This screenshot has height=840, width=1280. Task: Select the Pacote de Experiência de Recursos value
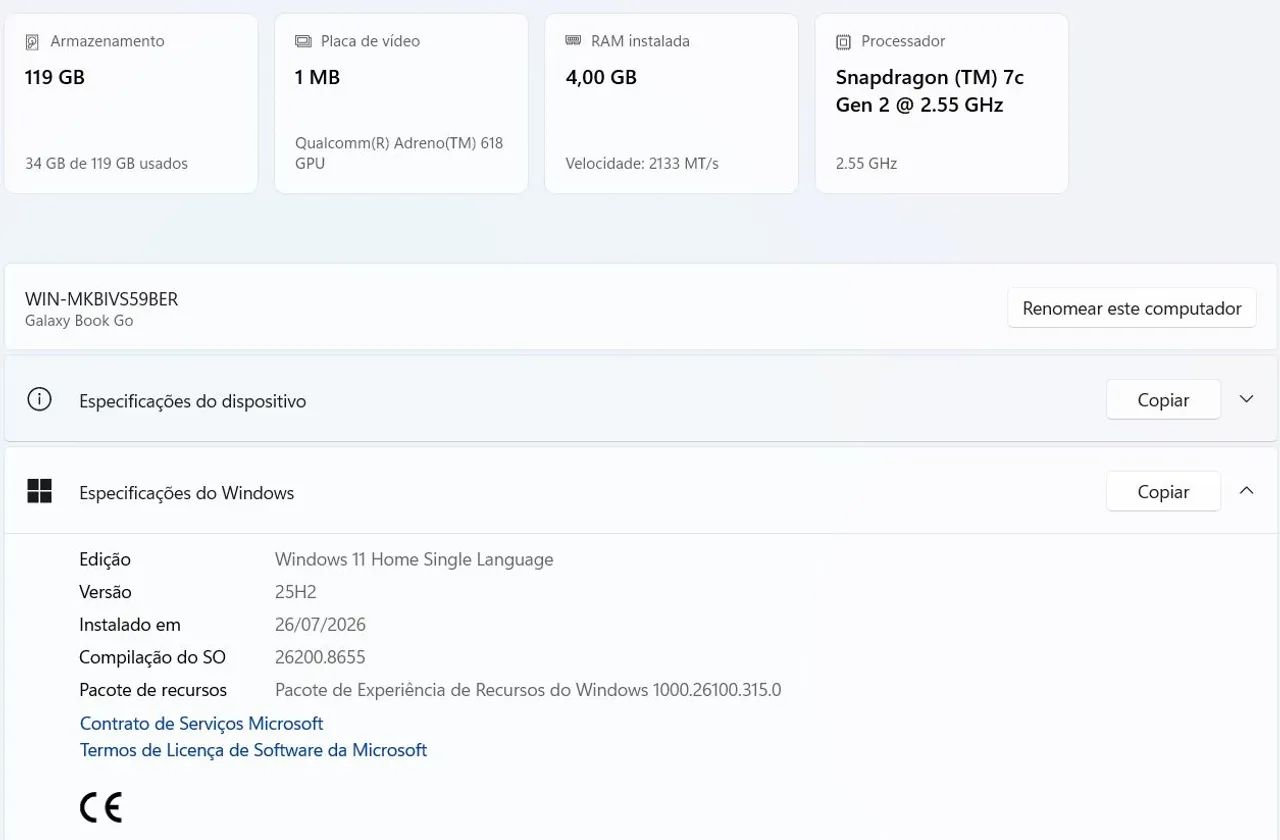point(528,690)
